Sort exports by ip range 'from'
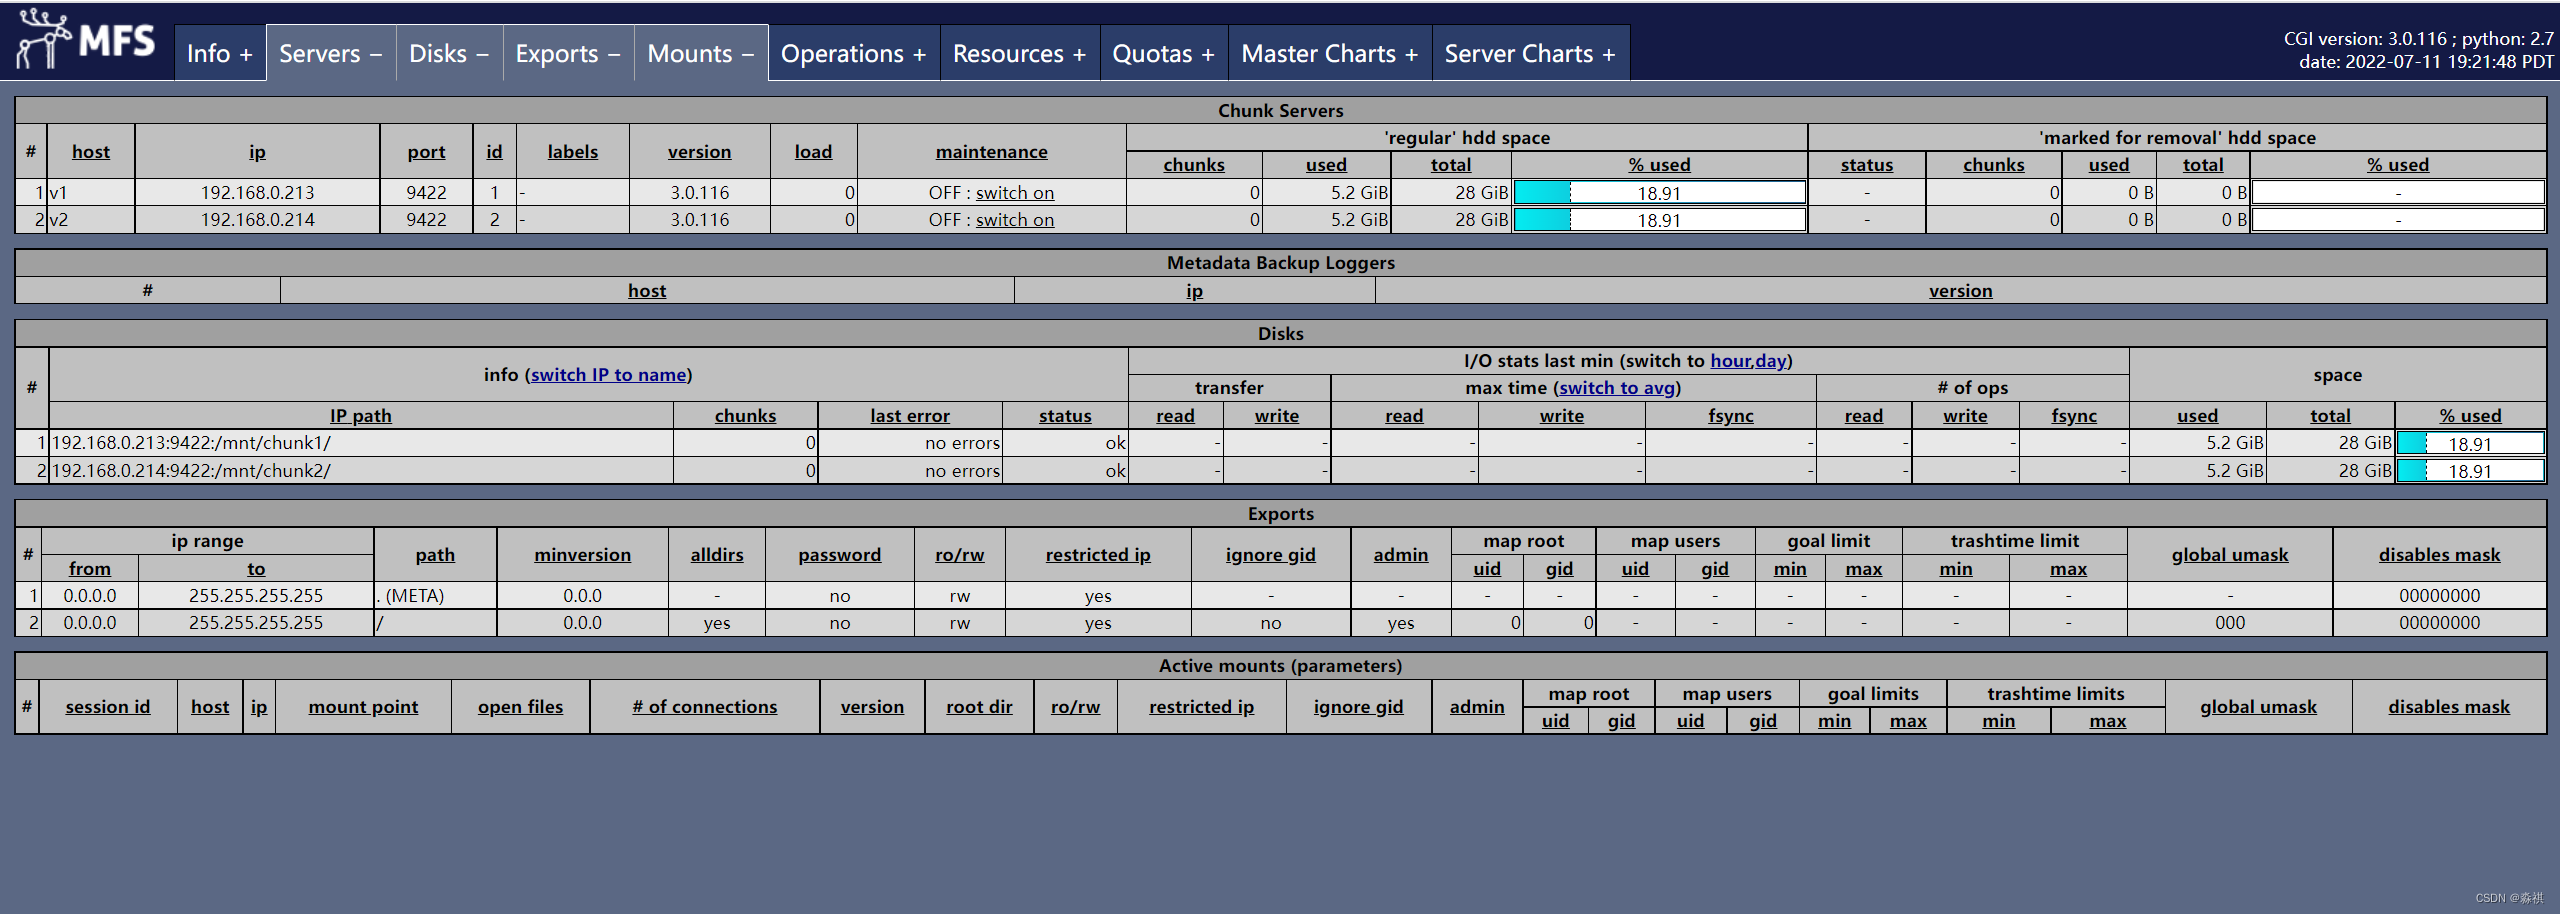This screenshot has width=2560, height=914. 90,569
